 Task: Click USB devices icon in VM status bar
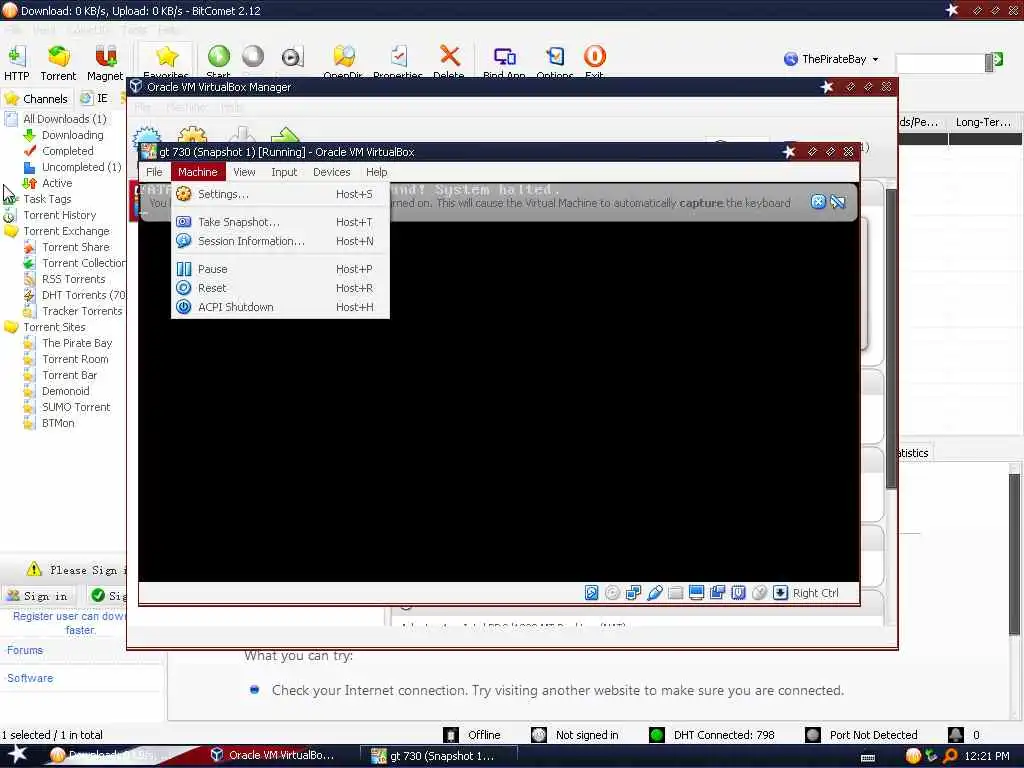point(654,593)
